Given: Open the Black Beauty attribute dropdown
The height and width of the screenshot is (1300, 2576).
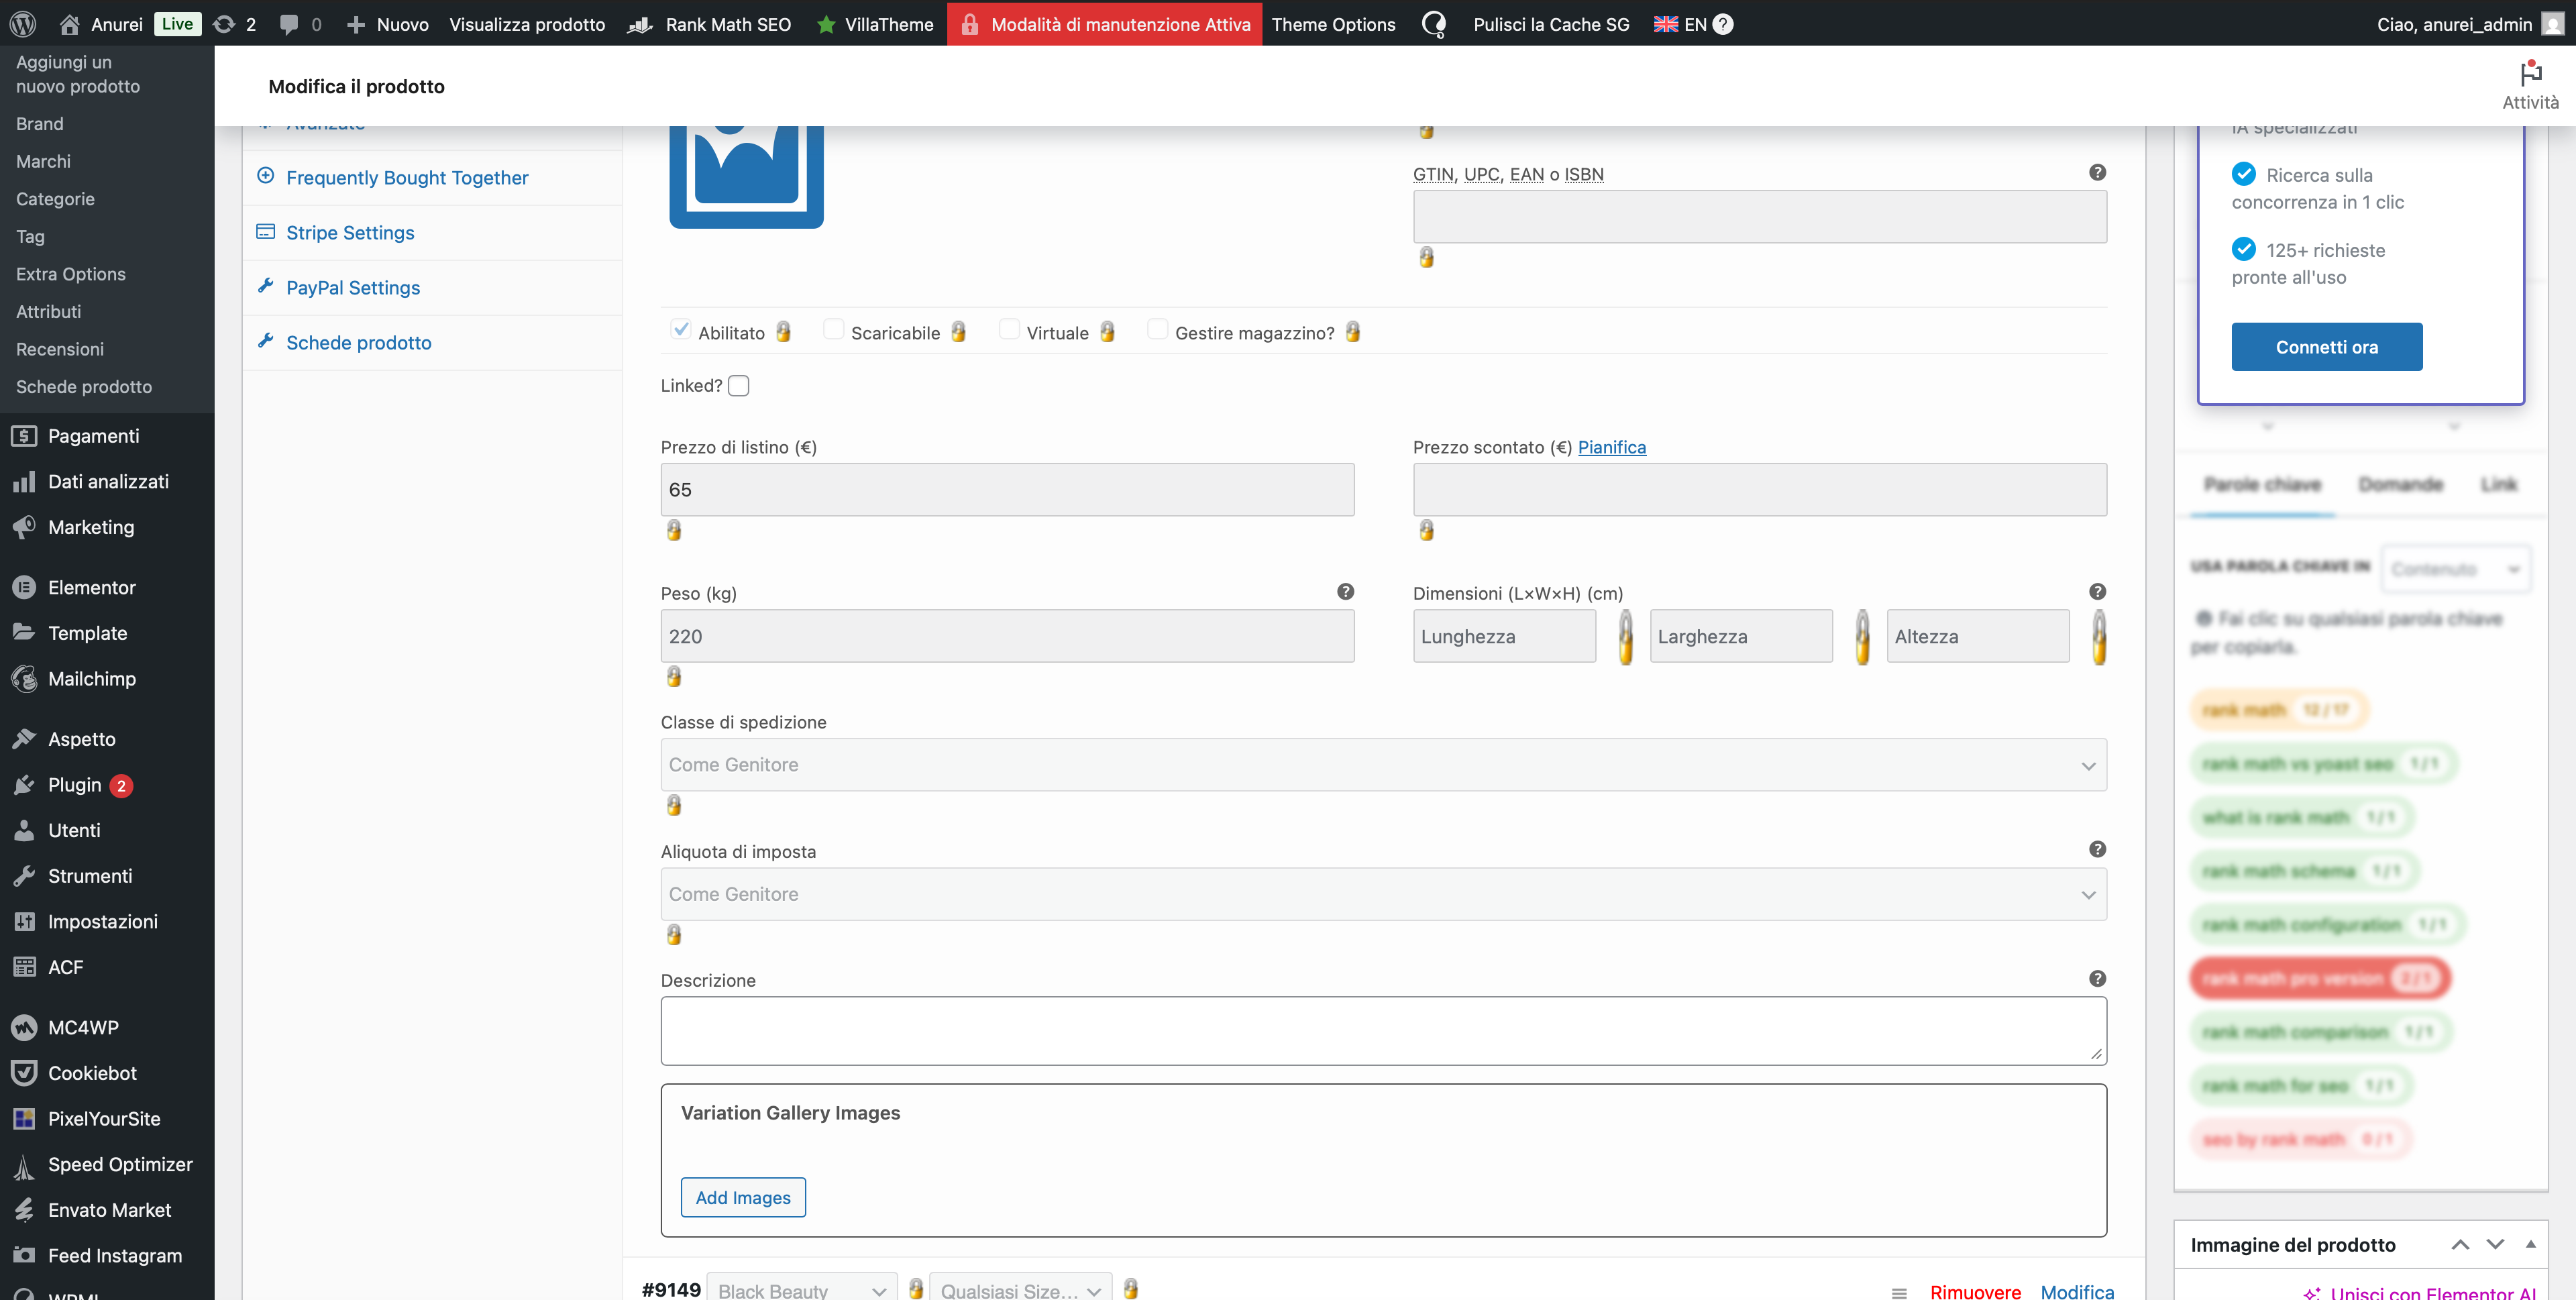Looking at the screenshot, I should (801, 1290).
